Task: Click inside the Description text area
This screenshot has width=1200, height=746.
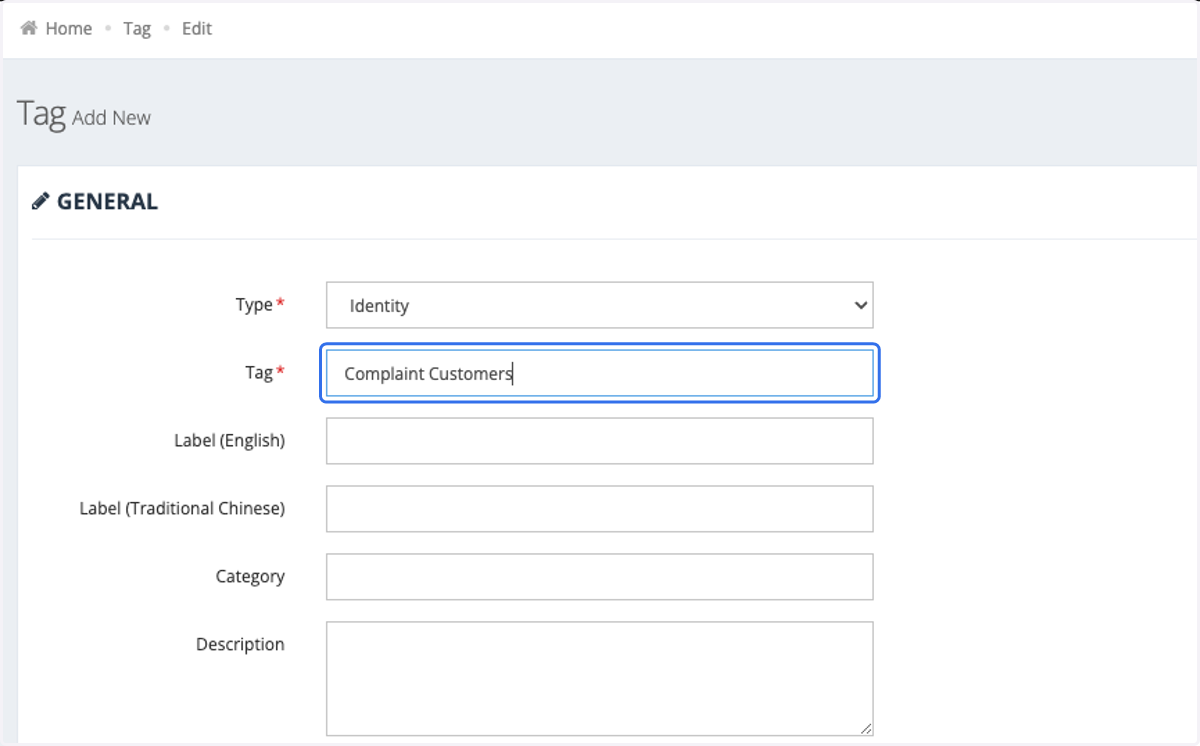Action: click(x=600, y=679)
